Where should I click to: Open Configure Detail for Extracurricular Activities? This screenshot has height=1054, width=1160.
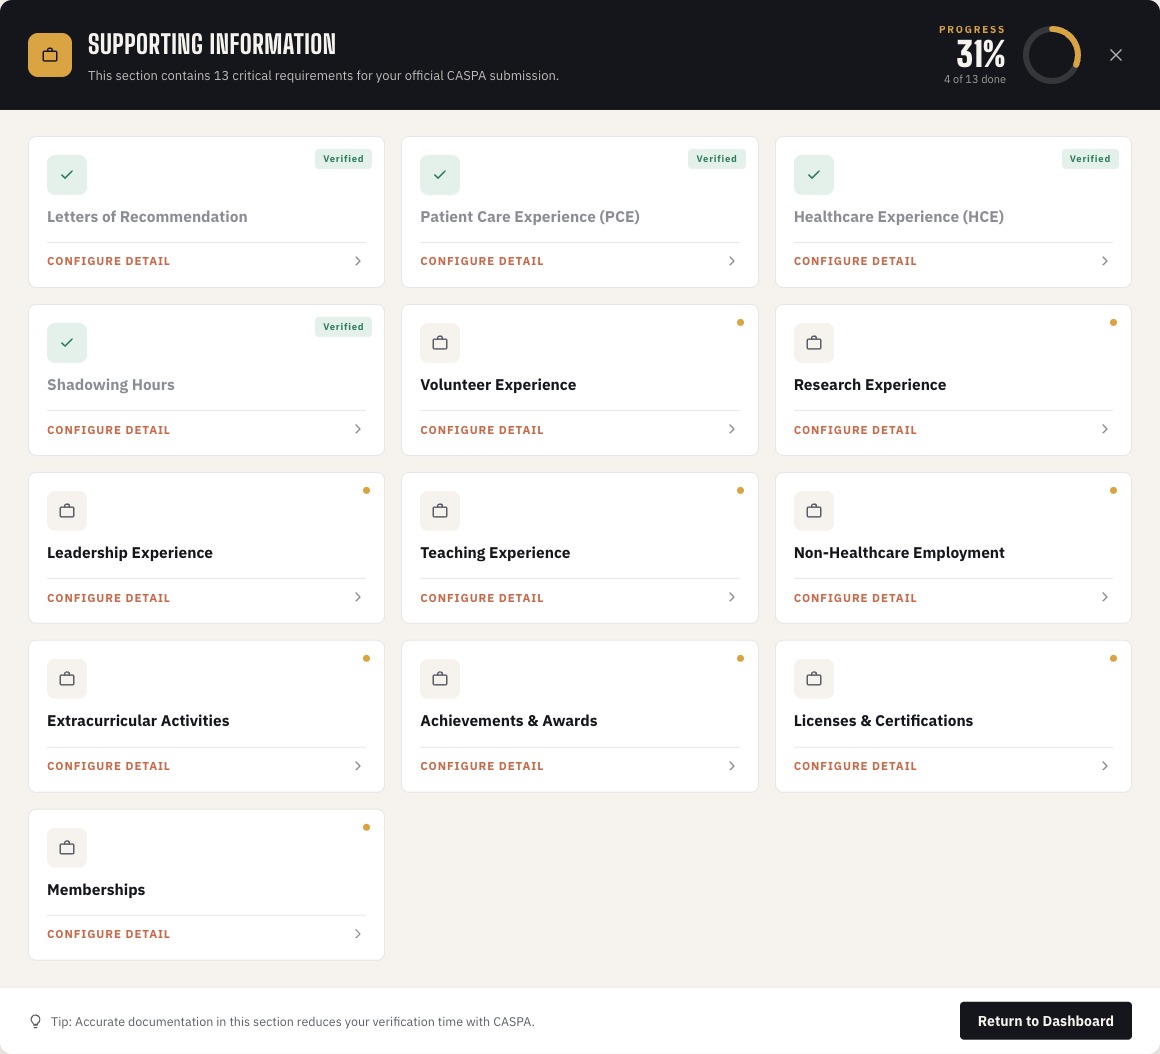109,766
